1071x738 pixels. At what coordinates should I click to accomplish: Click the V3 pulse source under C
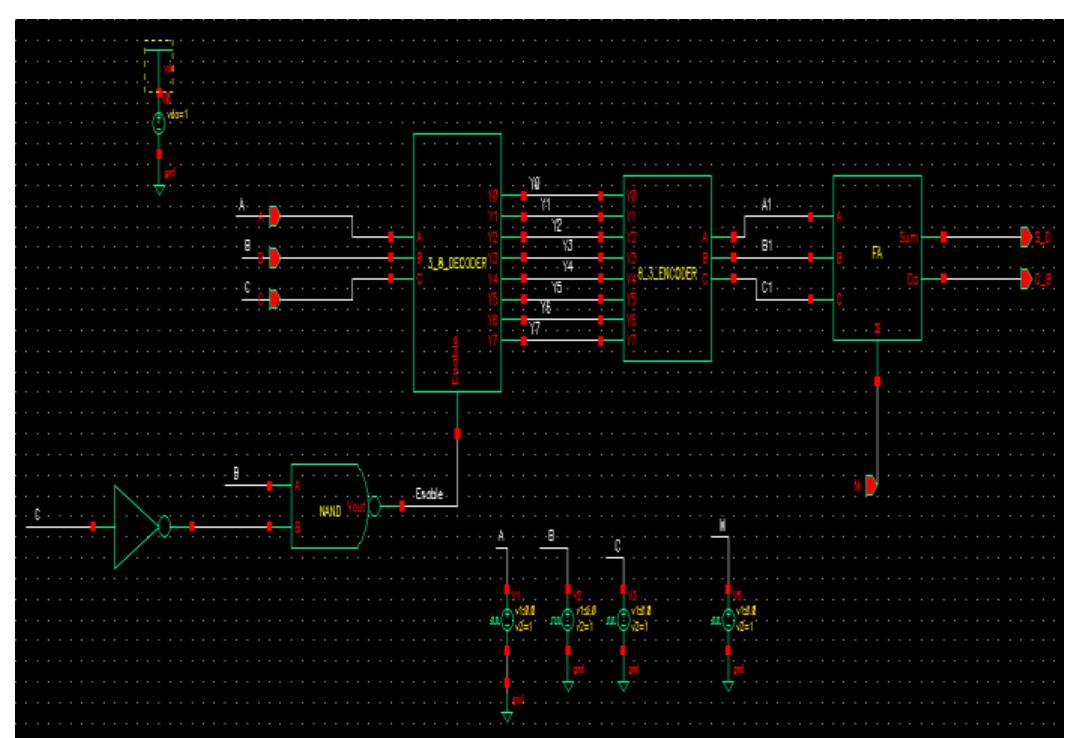pos(624,617)
